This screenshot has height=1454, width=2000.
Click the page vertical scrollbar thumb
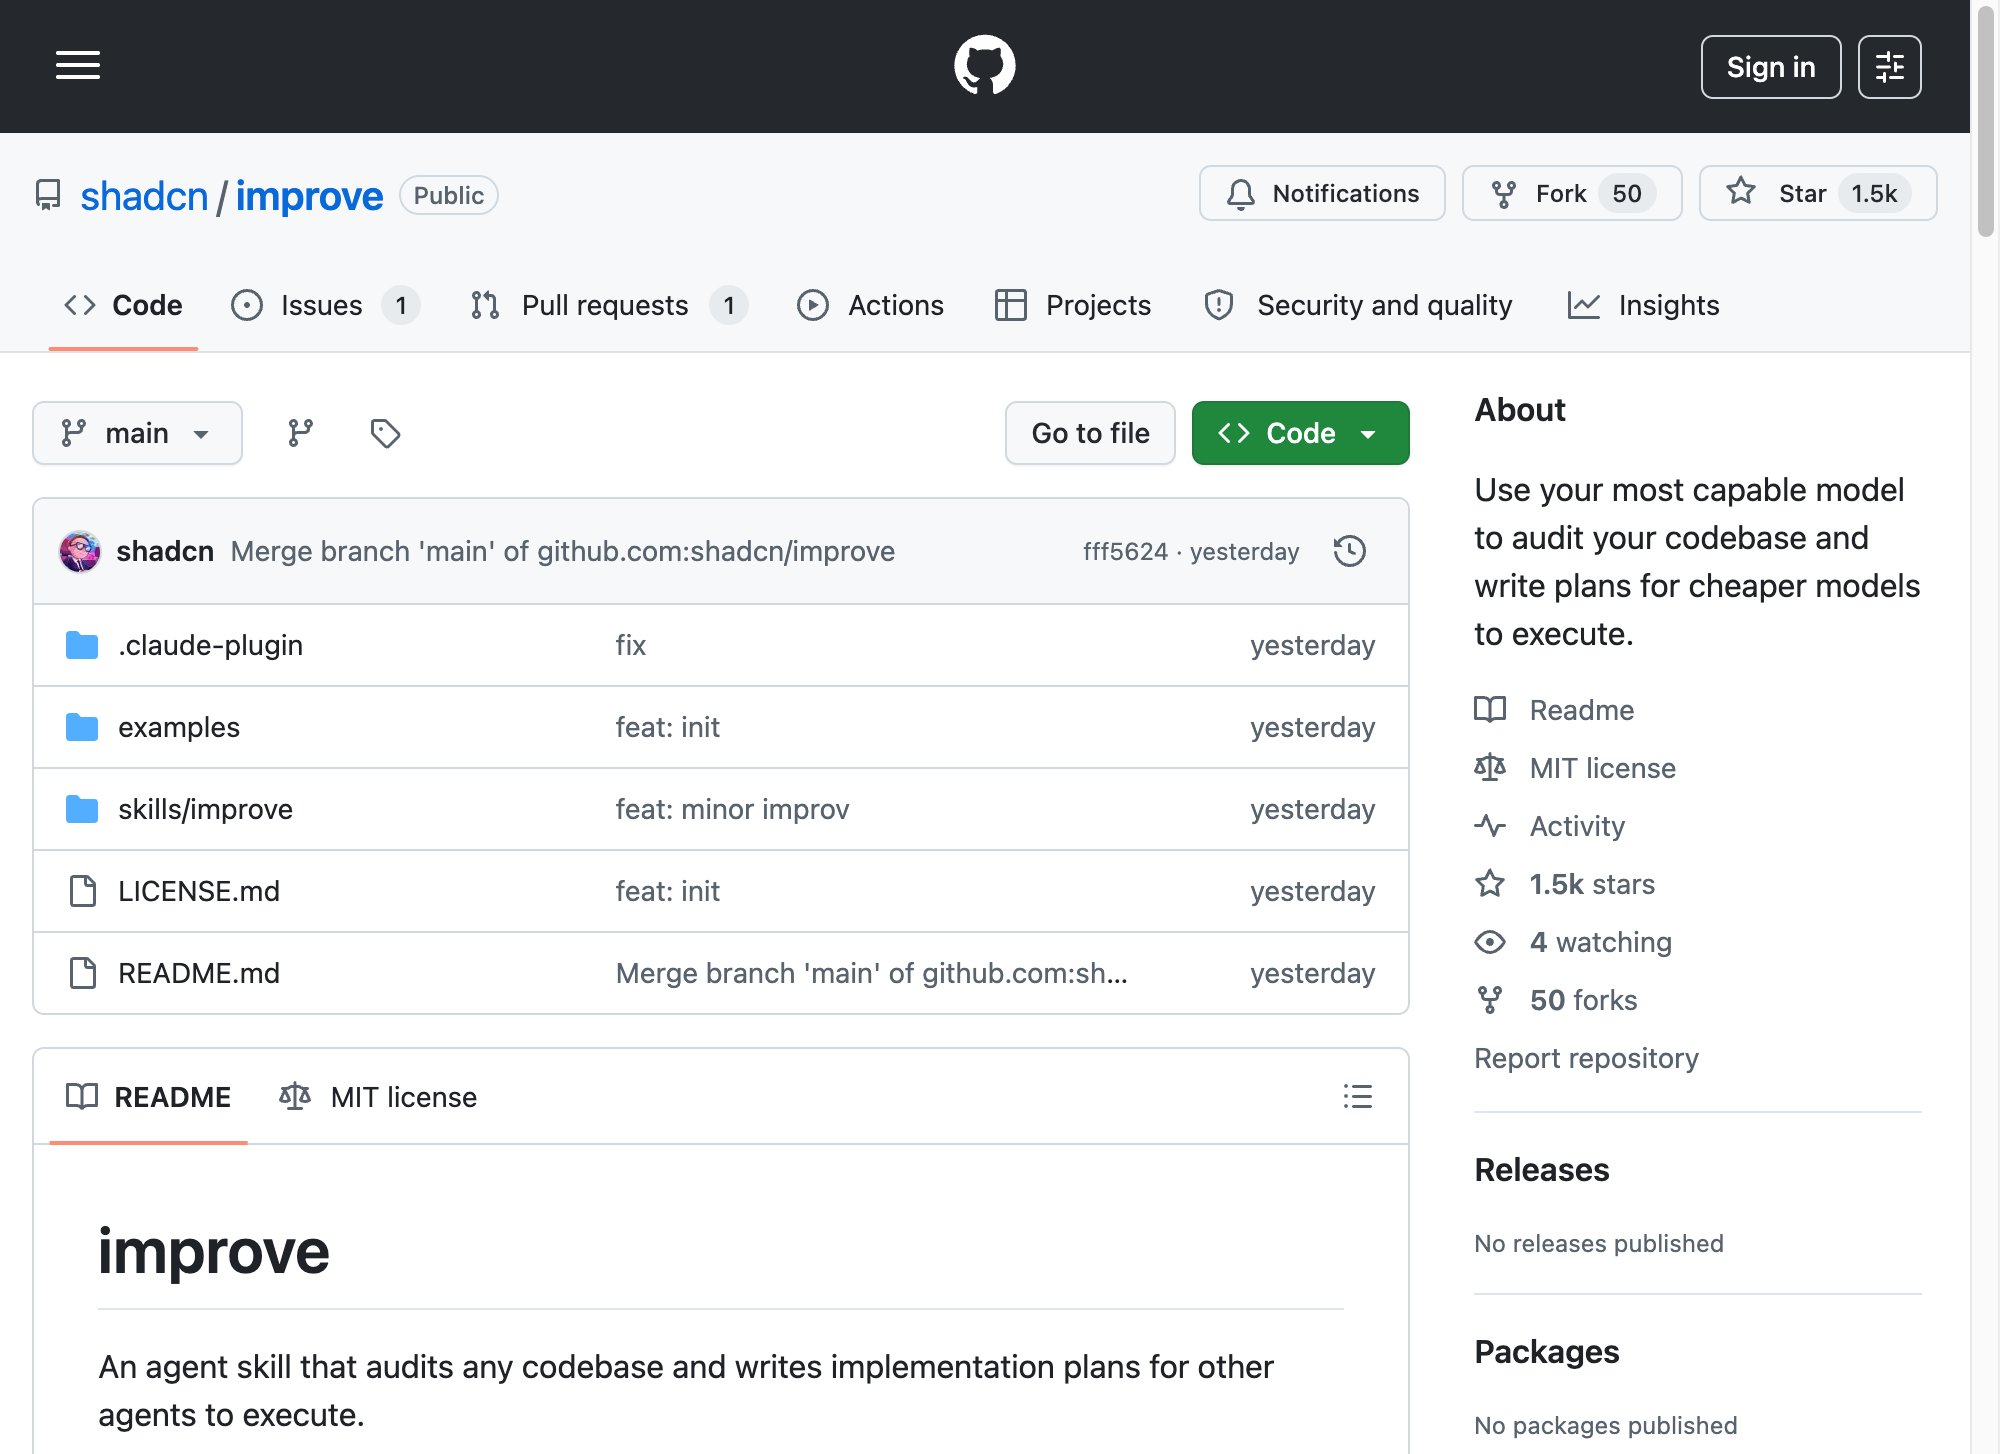tap(1985, 120)
